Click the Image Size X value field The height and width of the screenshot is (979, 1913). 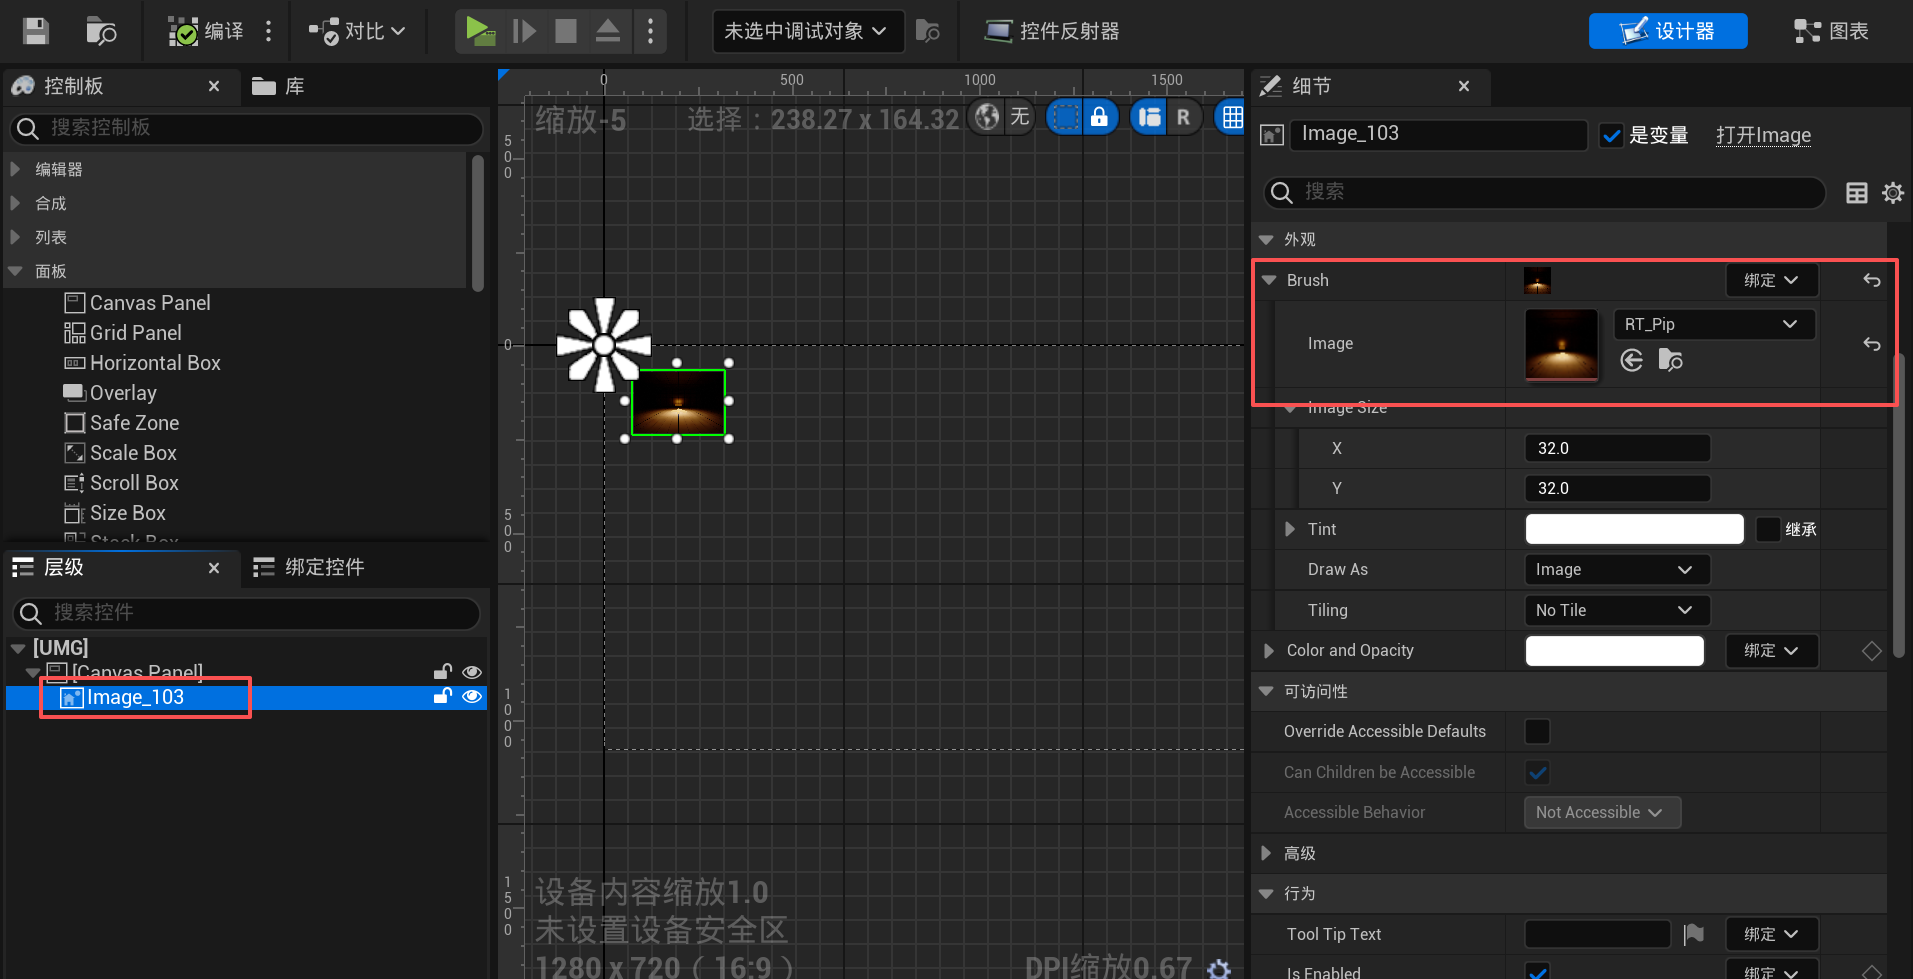pyautogui.click(x=1616, y=448)
